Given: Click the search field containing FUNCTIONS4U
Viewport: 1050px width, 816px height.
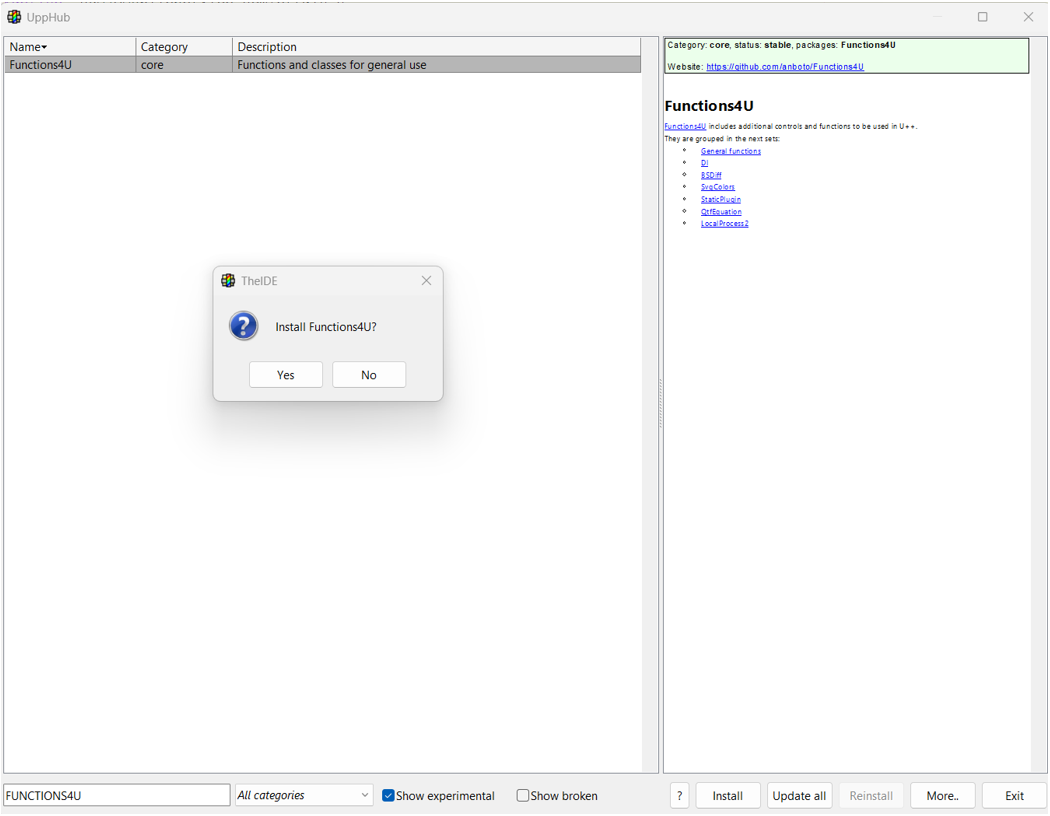Looking at the screenshot, I should (x=115, y=794).
